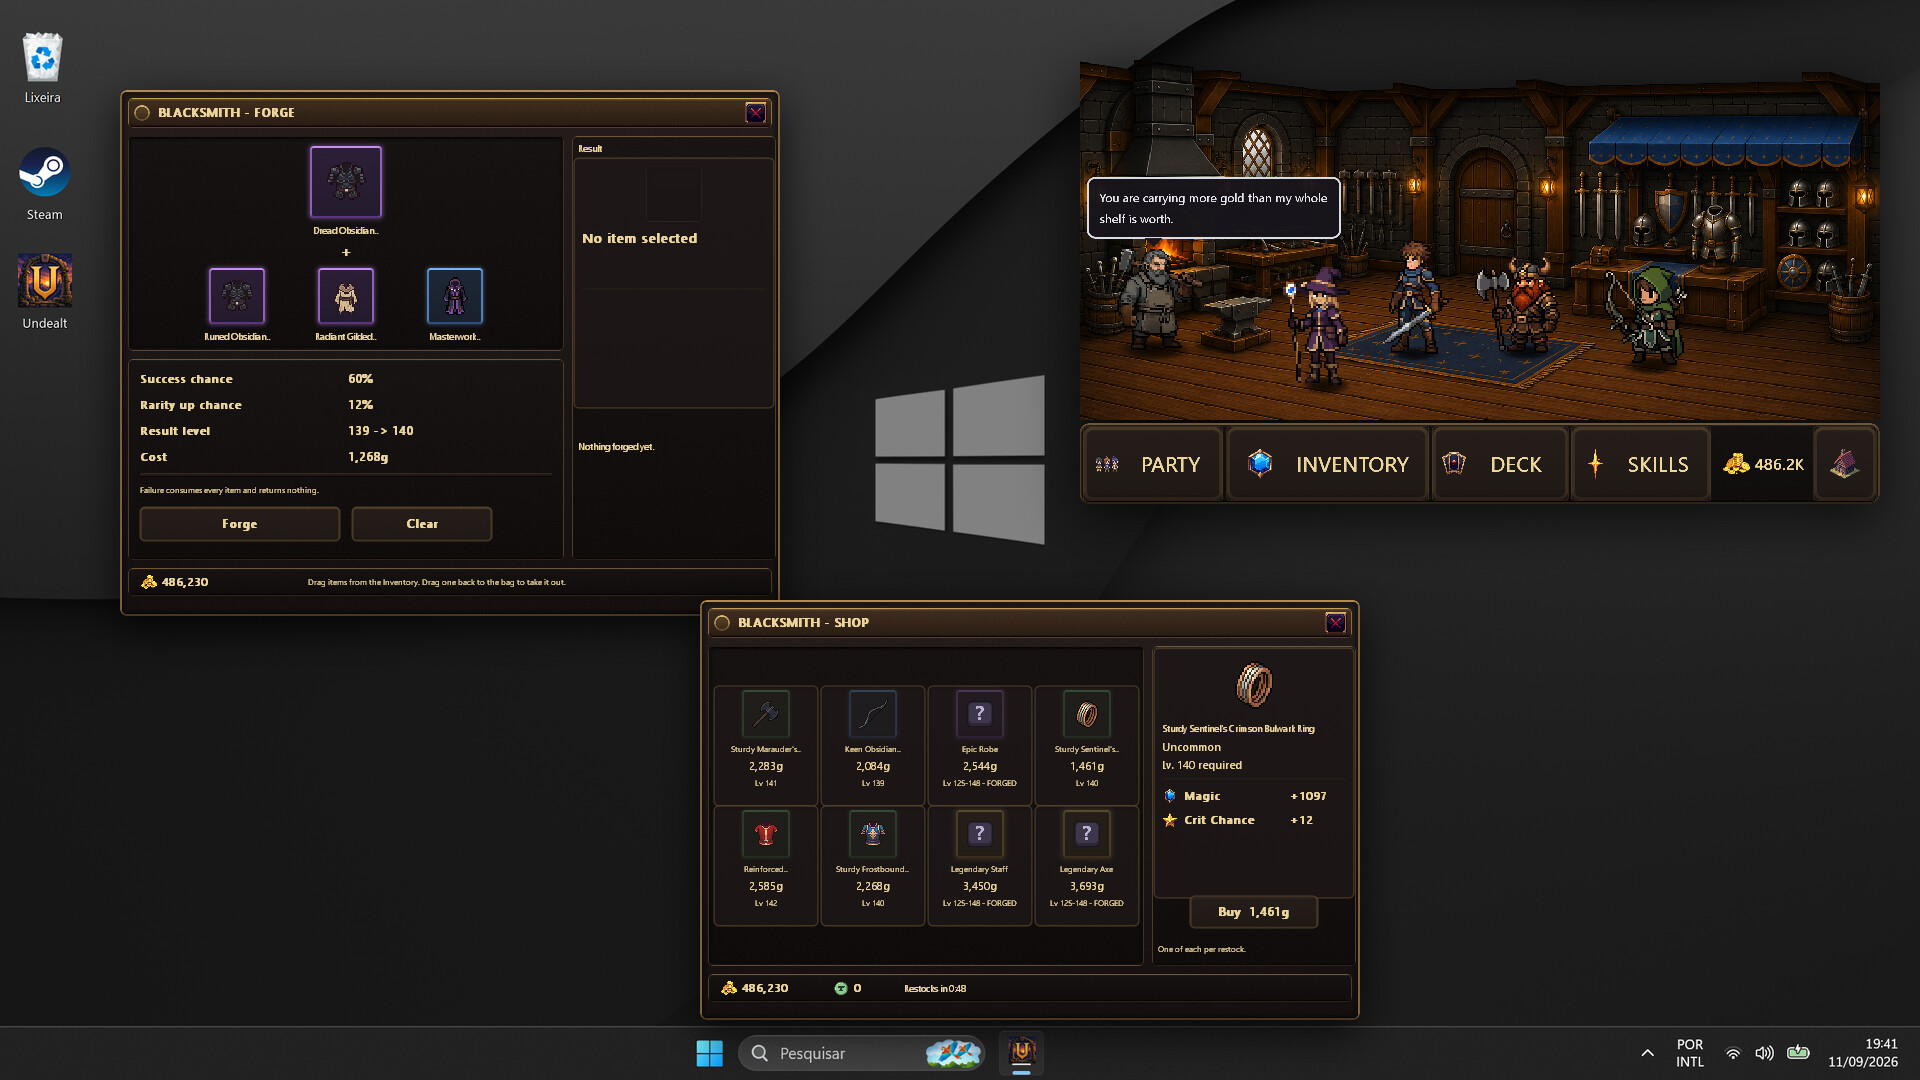1920x1080 pixels.
Task: Click the blacksmith NPC in the scene
Action: click(x=1153, y=298)
